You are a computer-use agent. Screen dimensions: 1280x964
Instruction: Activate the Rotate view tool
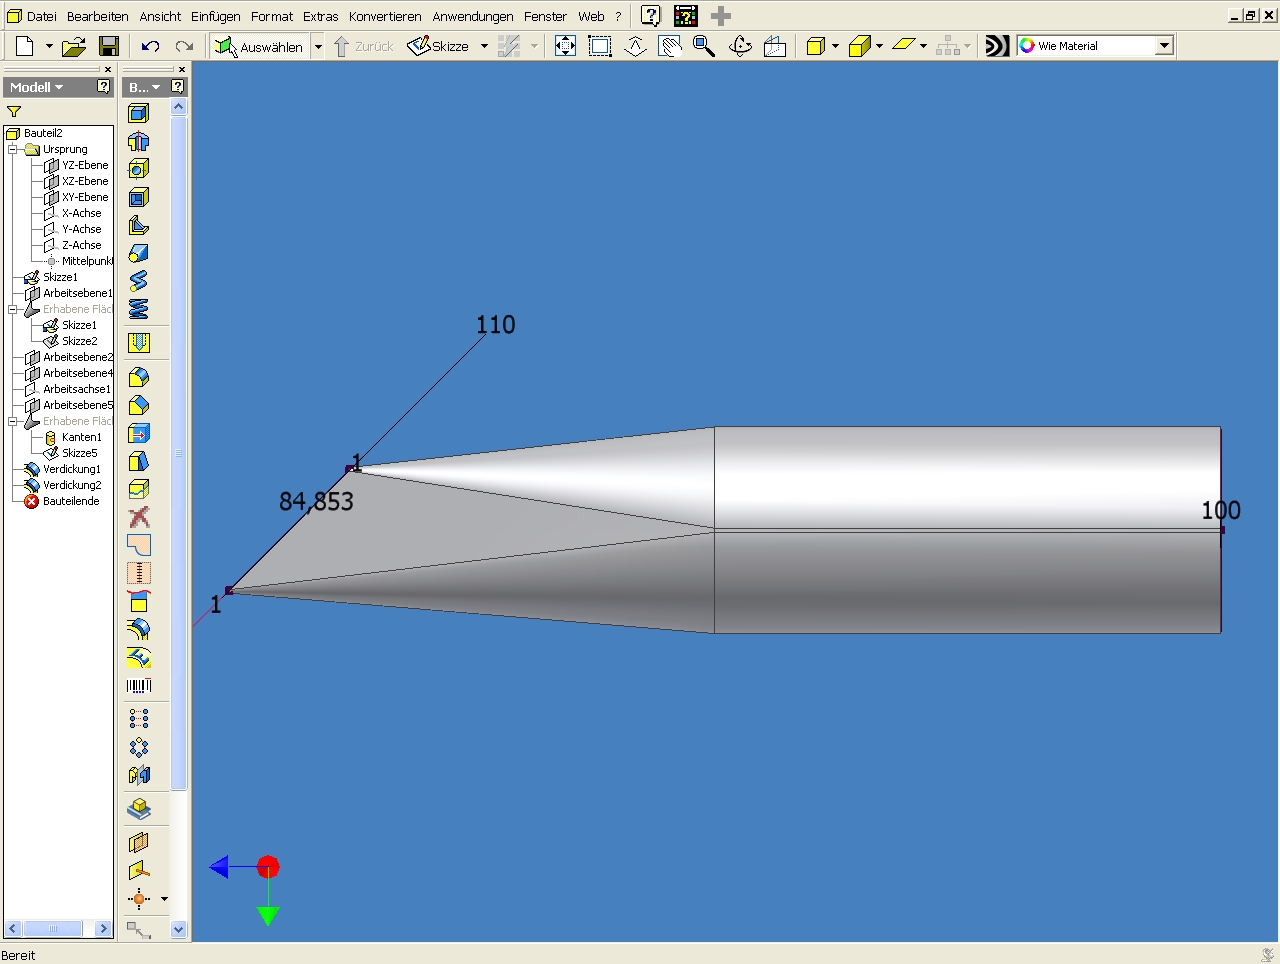click(x=740, y=46)
